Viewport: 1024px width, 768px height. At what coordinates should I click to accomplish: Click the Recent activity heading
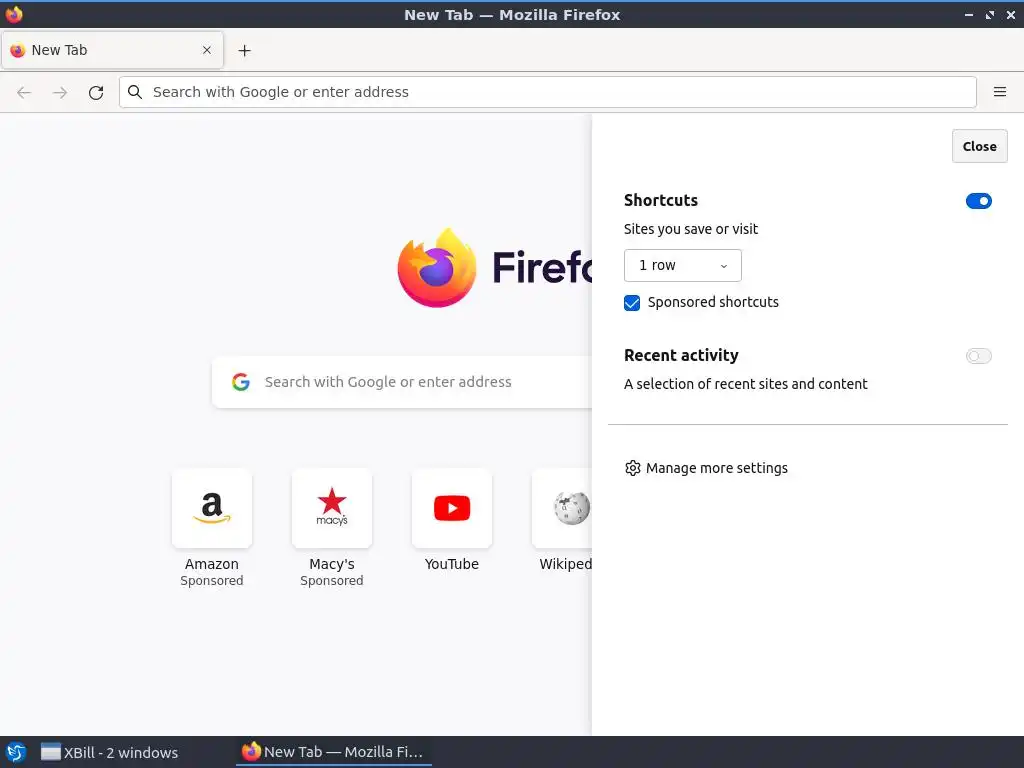[x=681, y=355]
